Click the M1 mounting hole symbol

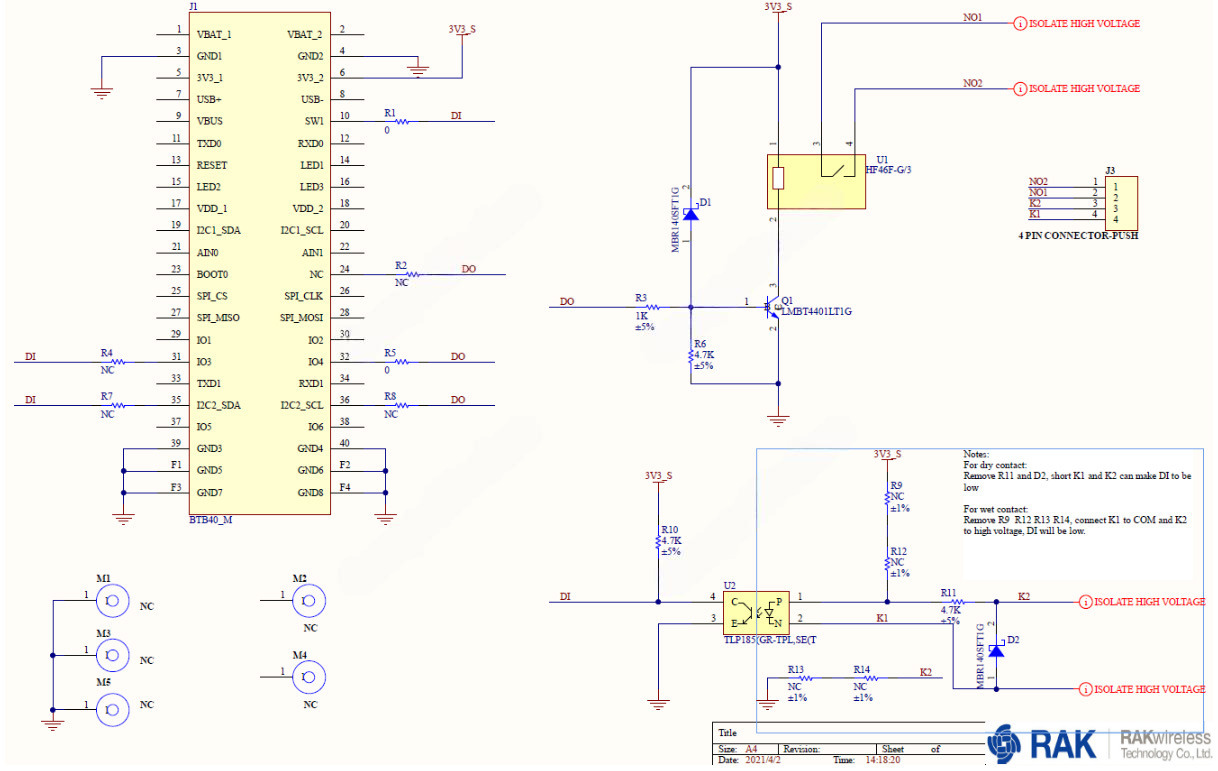[113, 601]
